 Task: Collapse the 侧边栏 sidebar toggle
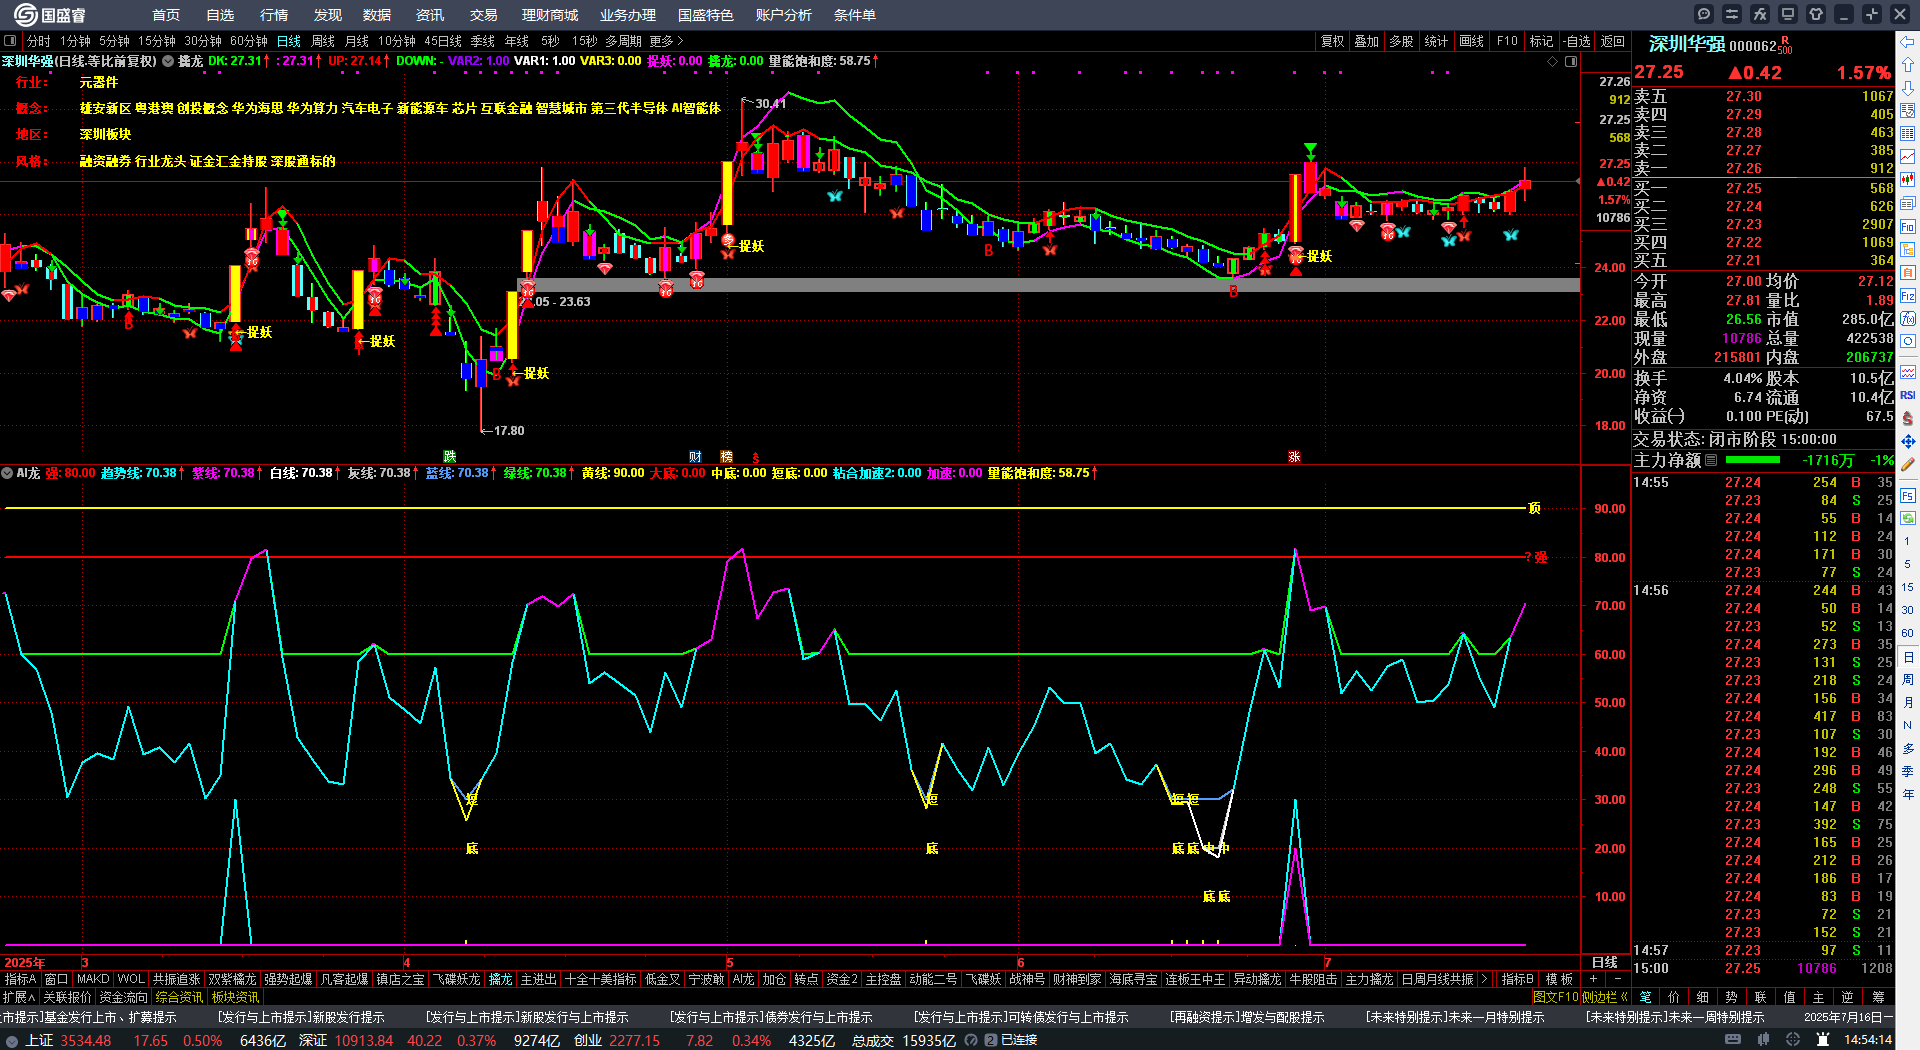point(1604,997)
